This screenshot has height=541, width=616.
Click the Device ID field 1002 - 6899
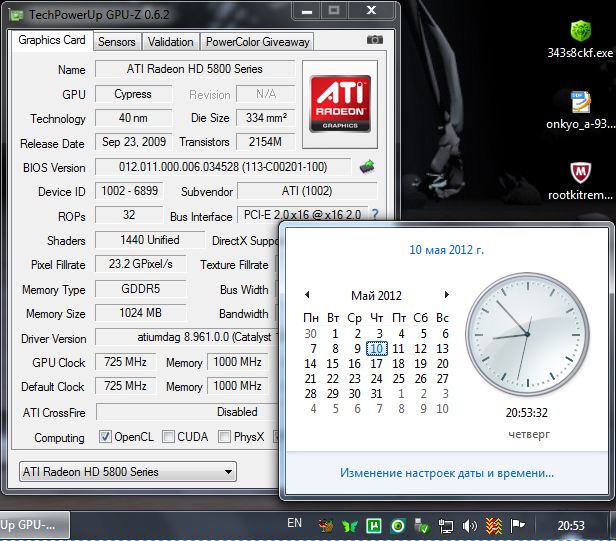point(129,191)
